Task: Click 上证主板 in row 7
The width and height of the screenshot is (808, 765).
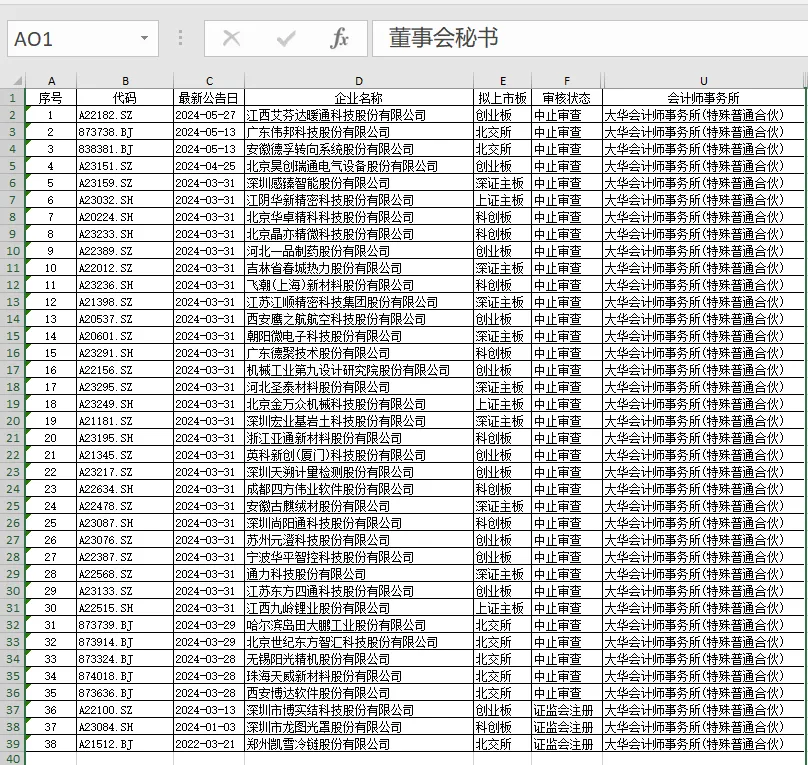Action: tap(502, 200)
